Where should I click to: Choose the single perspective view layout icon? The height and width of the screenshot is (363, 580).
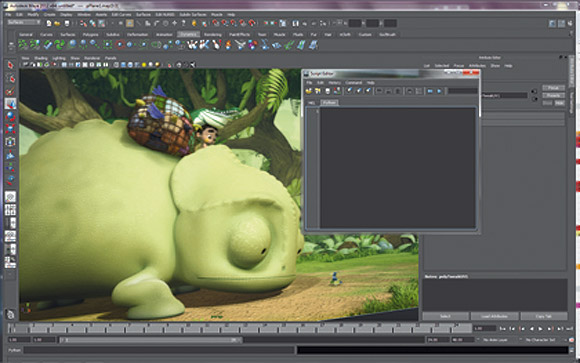(x=10, y=197)
